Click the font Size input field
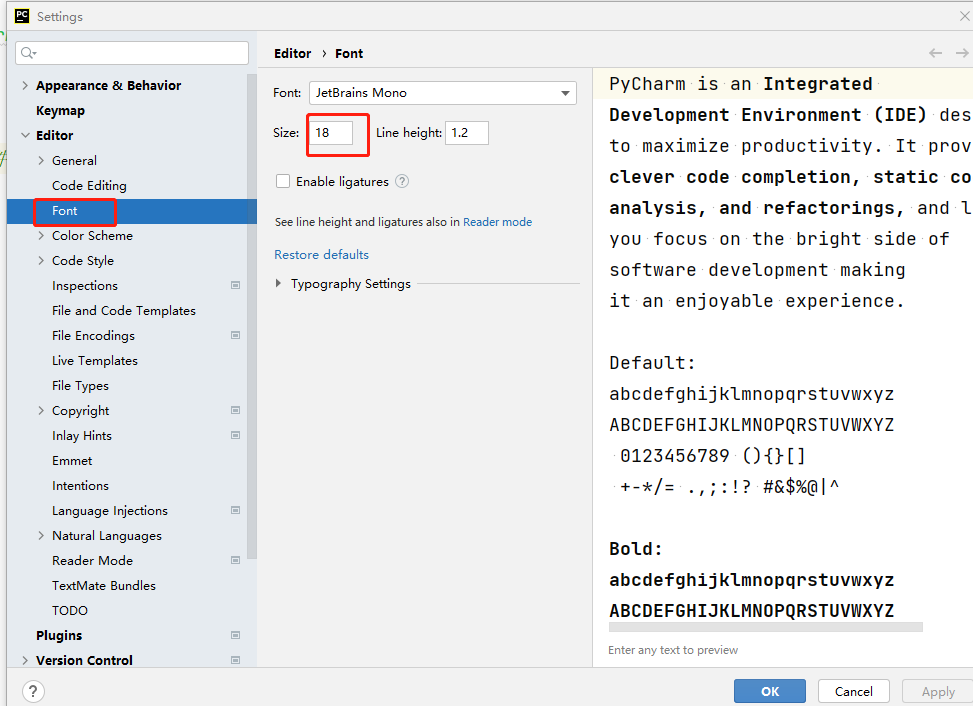Image resolution: width=973 pixels, height=706 pixels. pyautogui.click(x=332, y=133)
